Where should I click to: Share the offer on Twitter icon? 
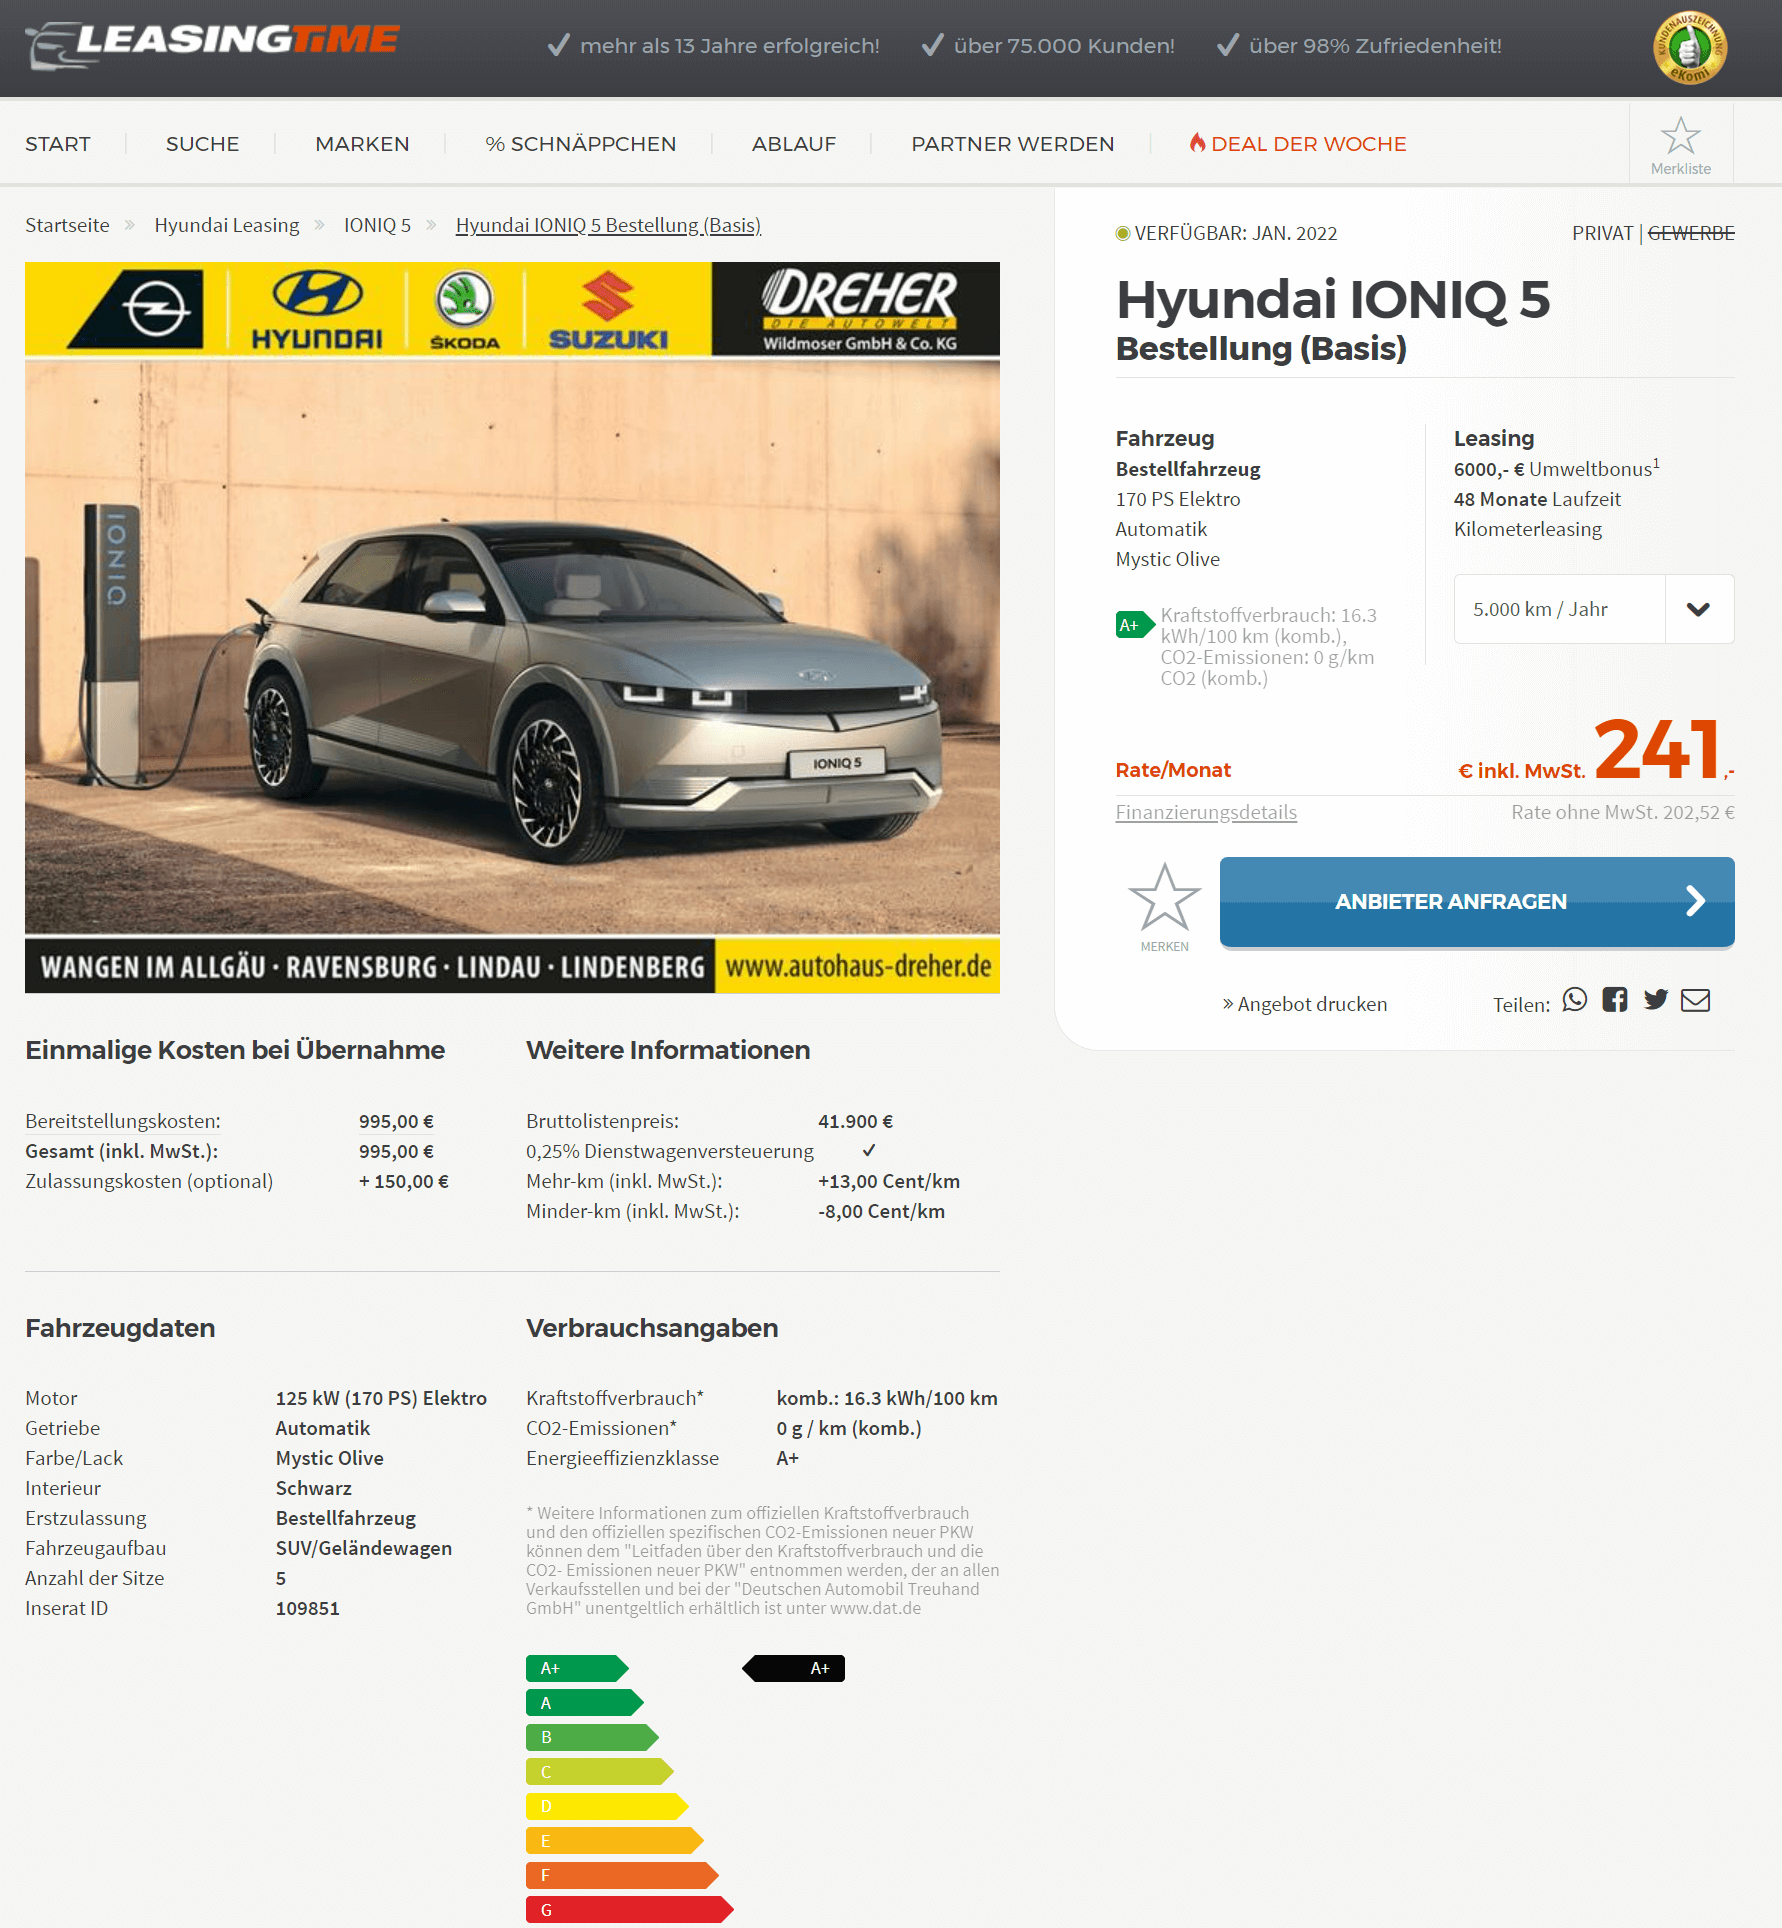click(x=1655, y=1000)
